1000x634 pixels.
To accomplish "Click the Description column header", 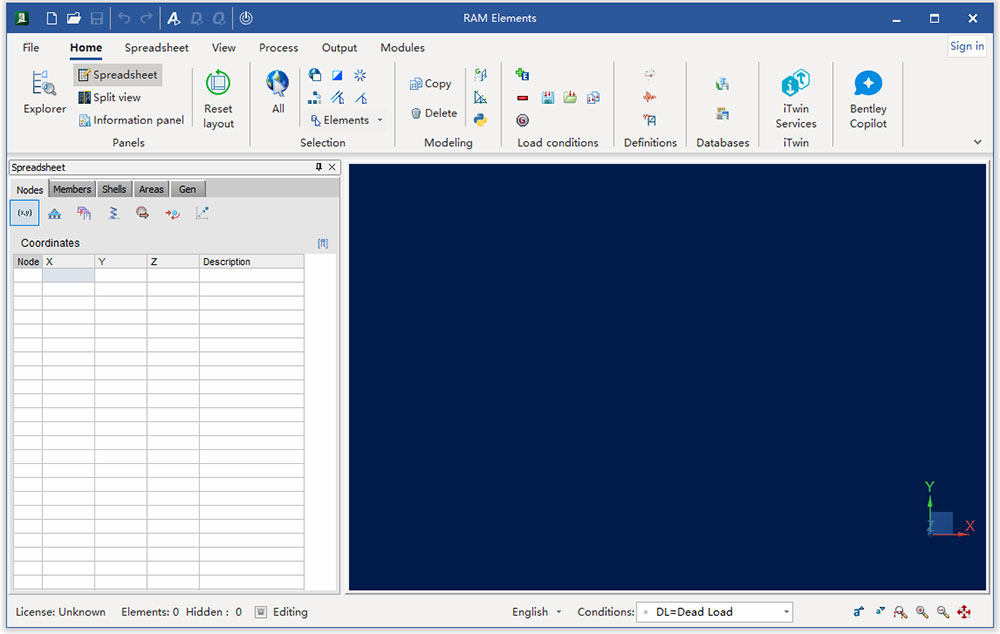I will click(251, 262).
